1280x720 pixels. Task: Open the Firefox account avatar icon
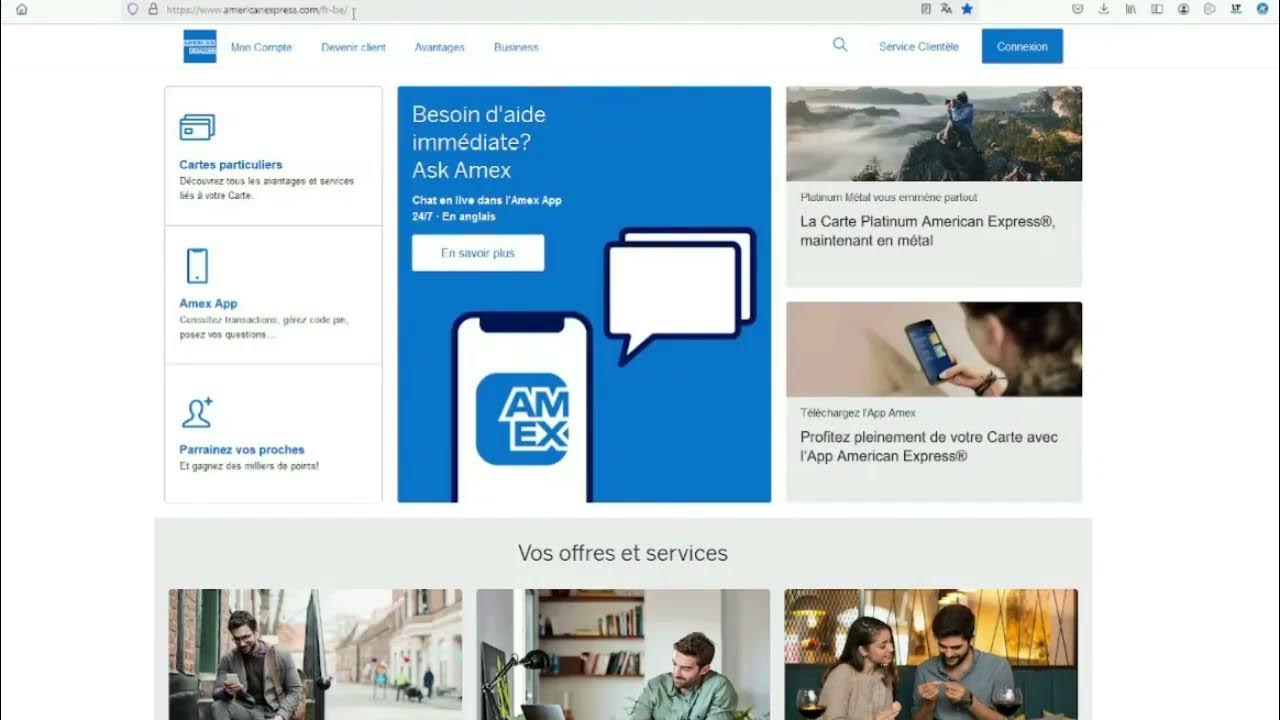point(1184,9)
